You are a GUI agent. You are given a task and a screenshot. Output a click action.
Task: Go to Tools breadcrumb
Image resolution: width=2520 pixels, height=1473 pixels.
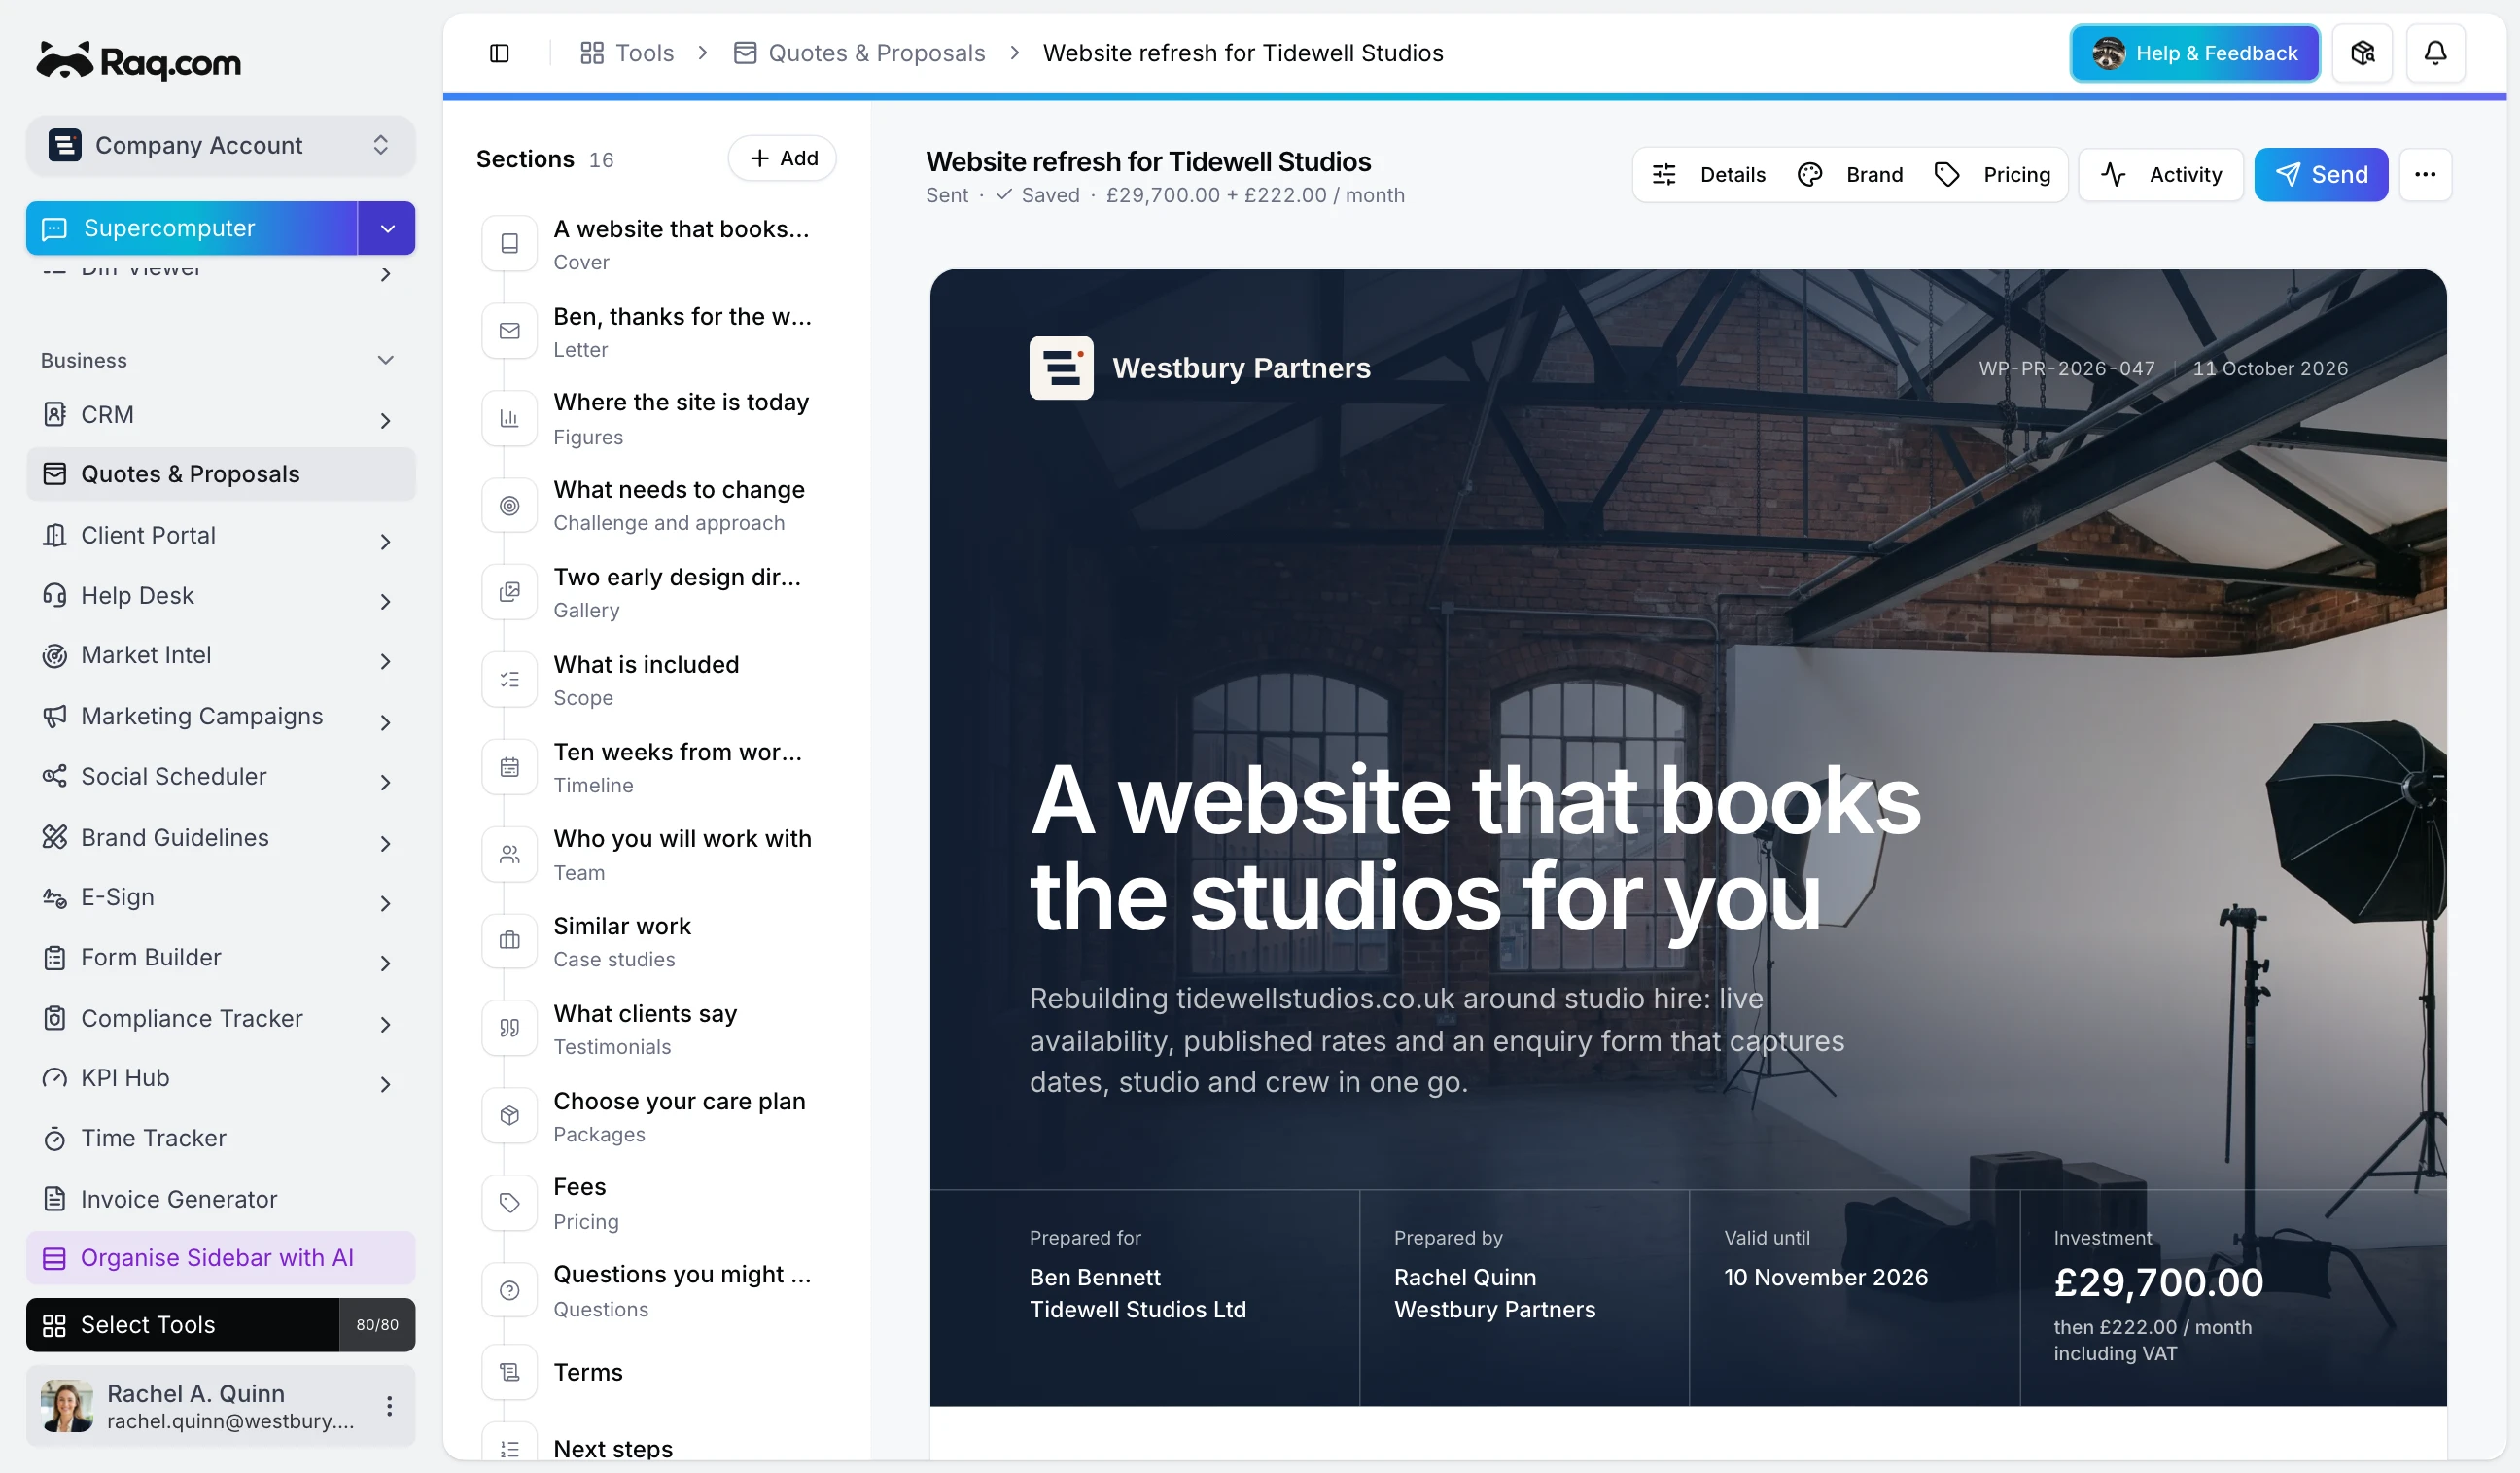(626, 53)
